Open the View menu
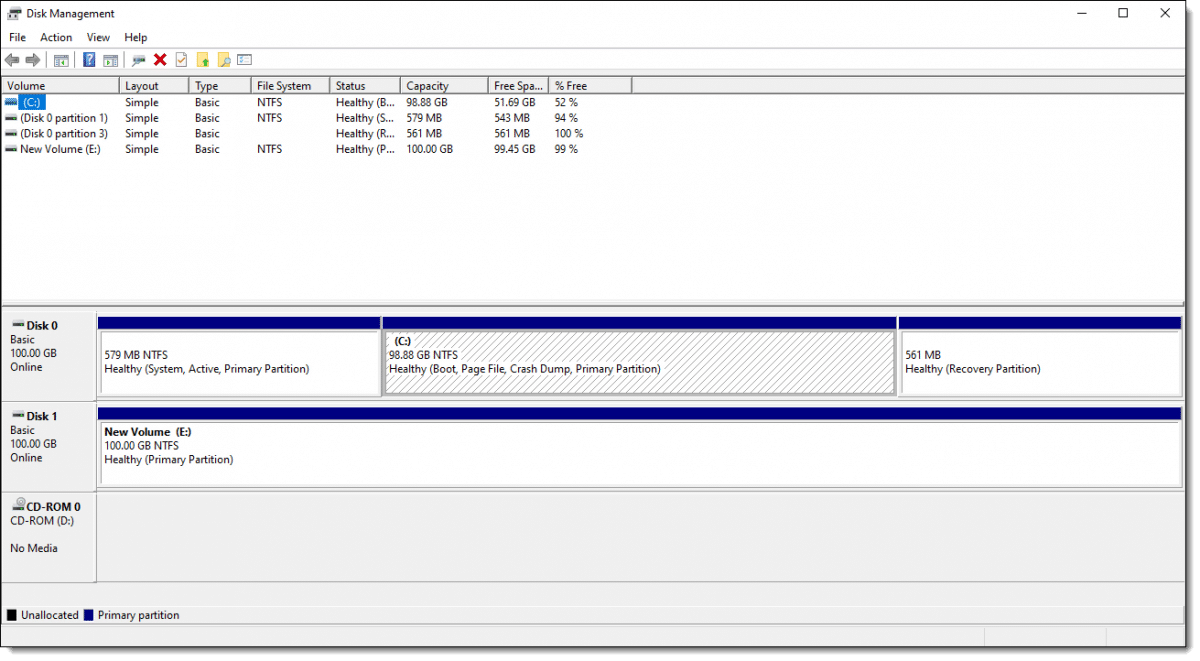Screen dimensions: 1200x661 point(97,37)
